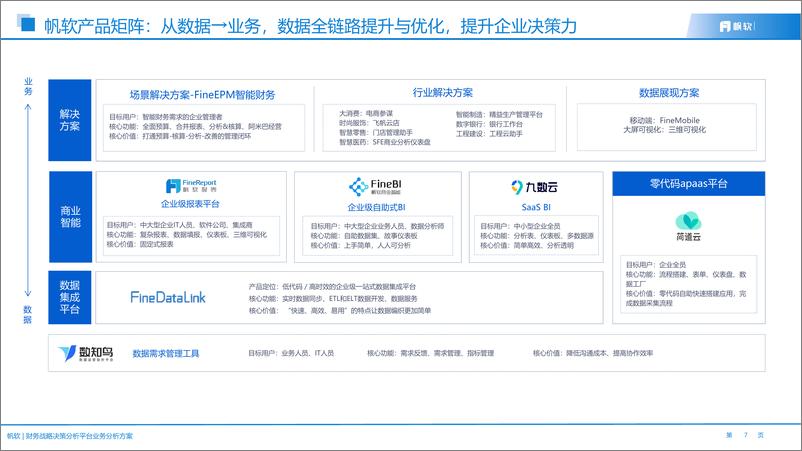Click the 企业级报表平台 label

tap(190, 204)
